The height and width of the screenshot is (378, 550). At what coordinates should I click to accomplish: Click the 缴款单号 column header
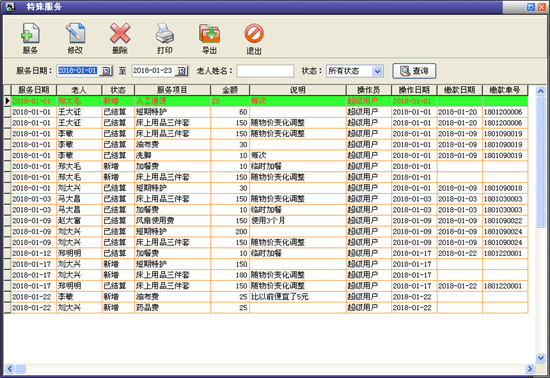(505, 90)
